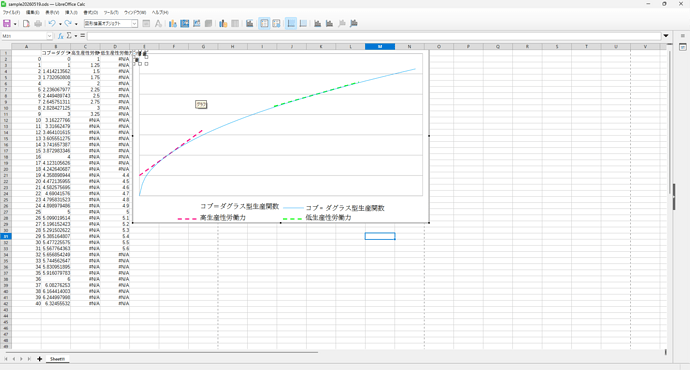The width and height of the screenshot is (690, 370).
Task: Click the orange and blue column chart icon
Action: 223,24
